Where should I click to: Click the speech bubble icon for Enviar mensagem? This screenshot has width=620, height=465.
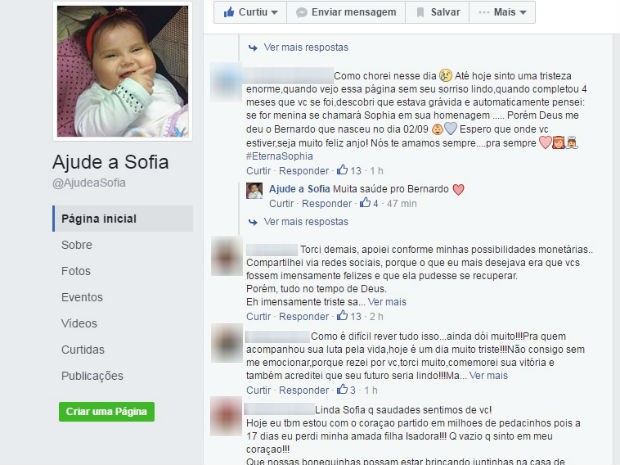[x=302, y=12]
